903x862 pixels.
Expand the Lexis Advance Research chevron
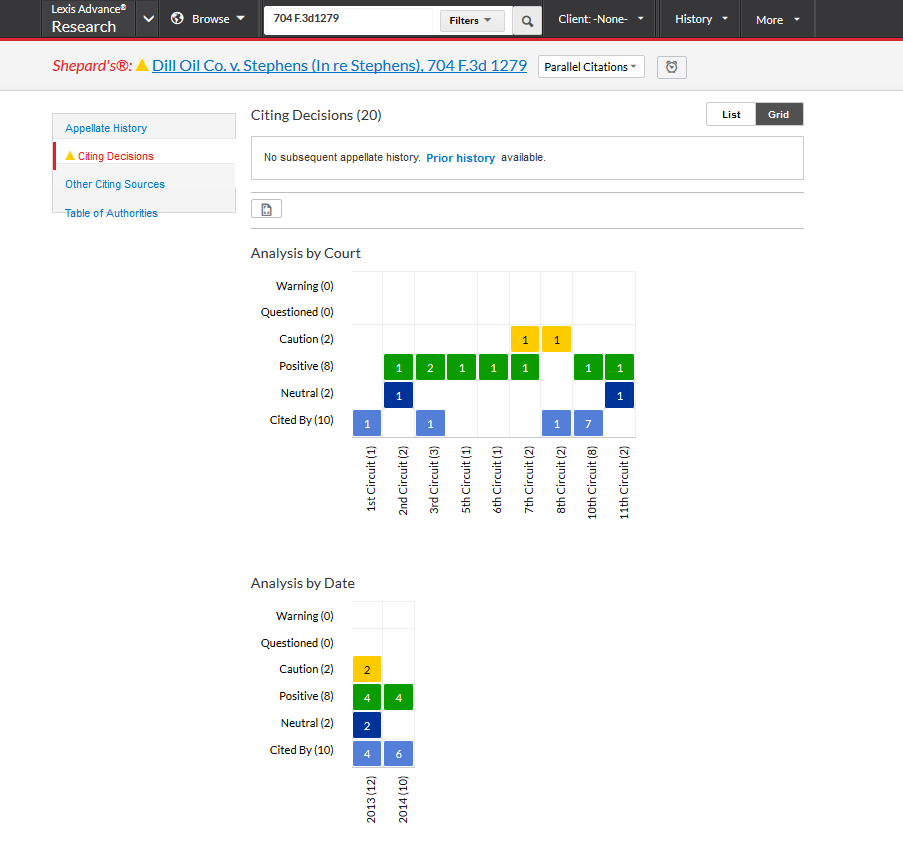tap(149, 19)
